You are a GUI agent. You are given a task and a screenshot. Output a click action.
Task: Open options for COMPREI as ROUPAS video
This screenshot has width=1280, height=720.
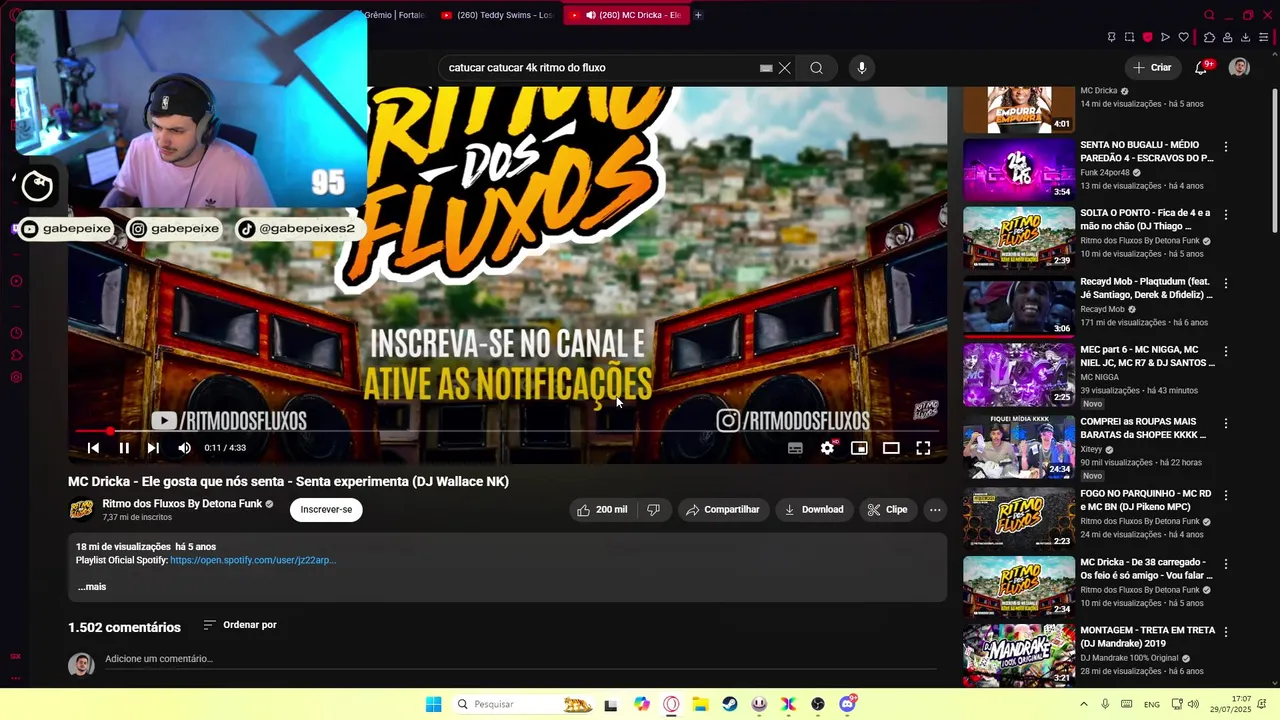pyautogui.click(x=1226, y=423)
